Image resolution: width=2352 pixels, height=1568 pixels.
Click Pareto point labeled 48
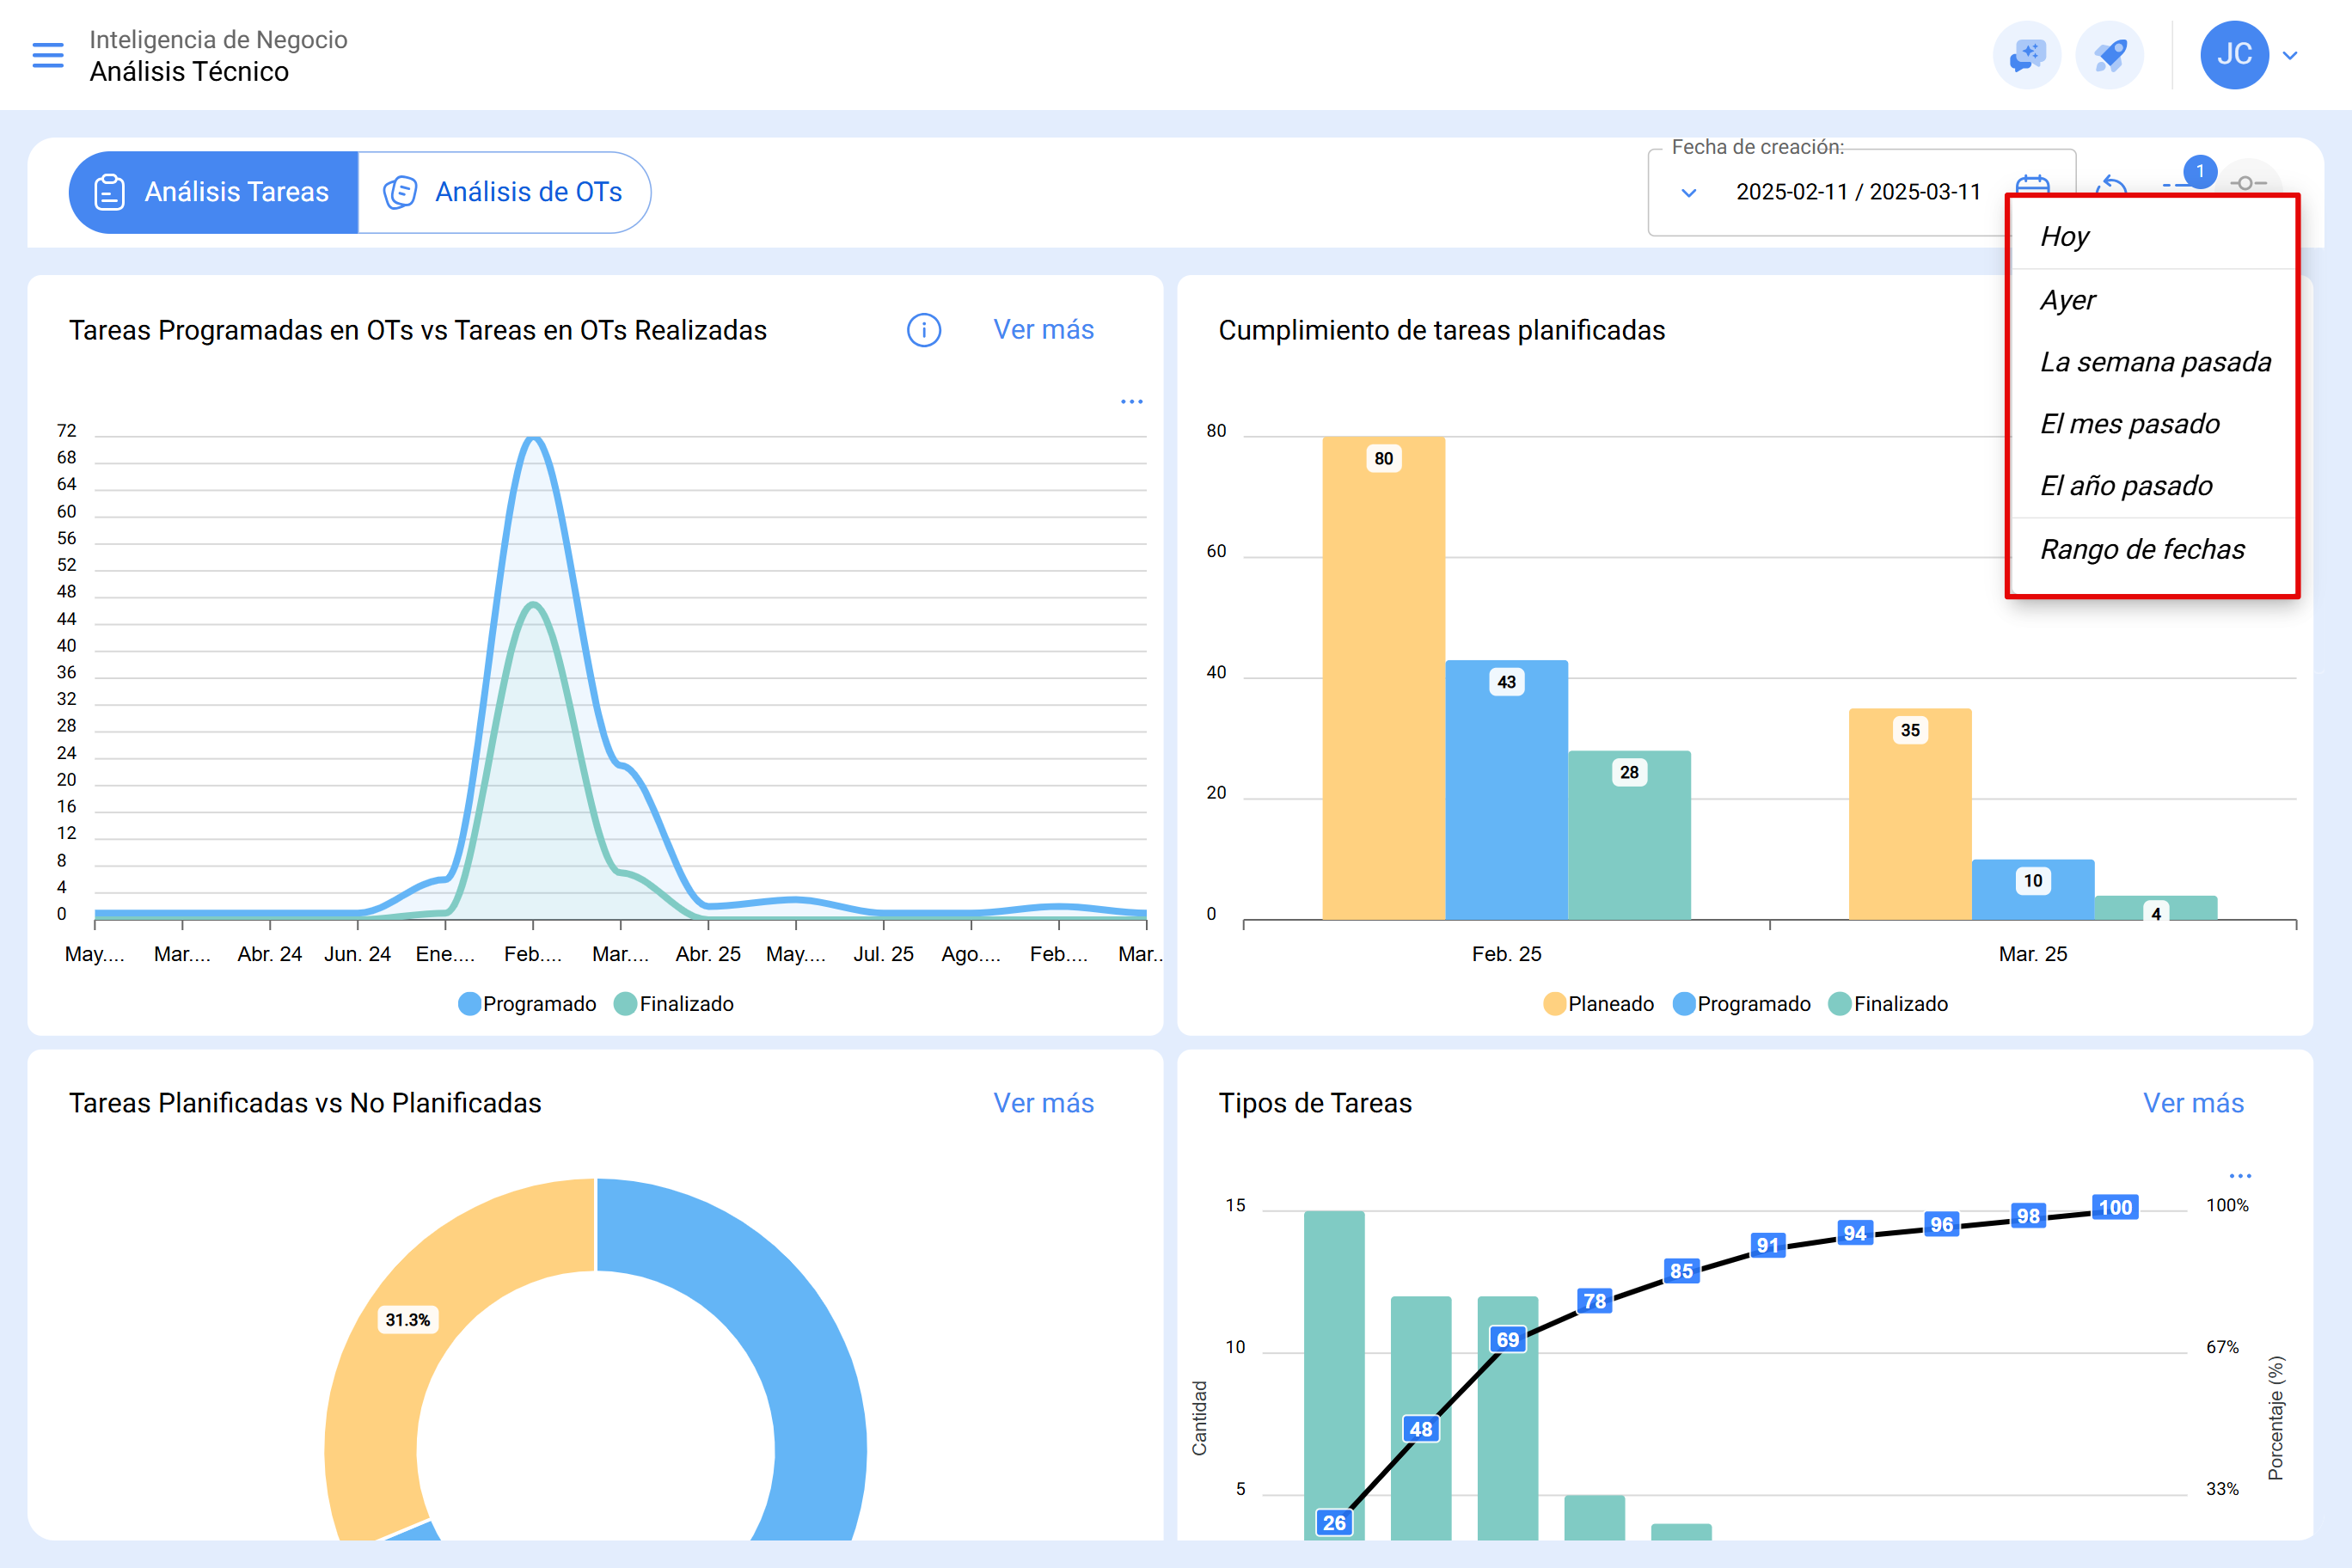click(1421, 1429)
